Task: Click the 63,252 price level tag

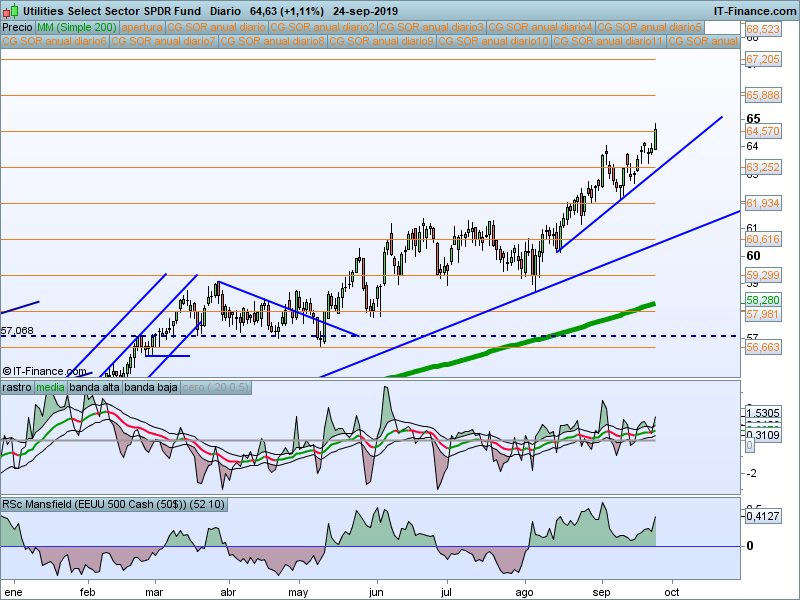Action: pyautogui.click(x=763, y=167)
